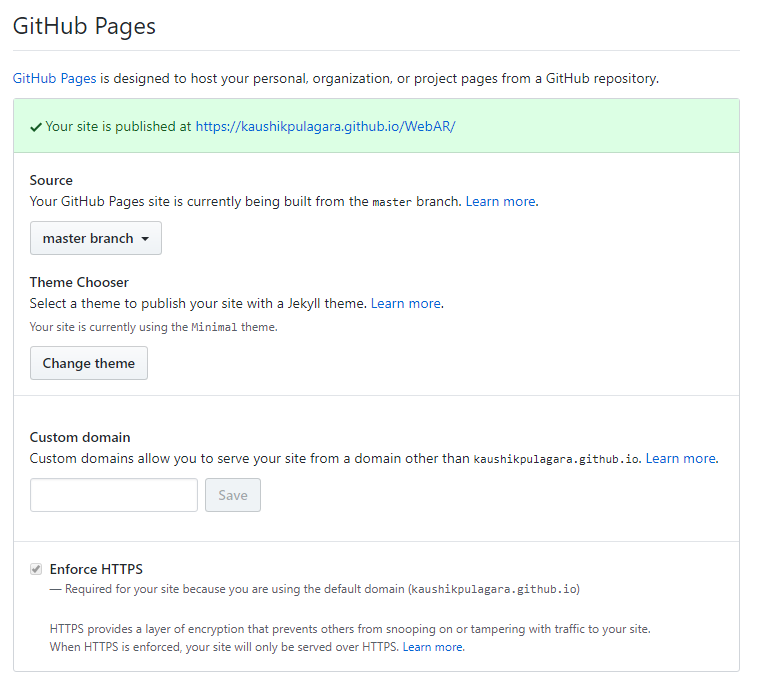The image size is (761, 692).
Task: Toggle the Enforce HTTPS checkbox
Action: pyautogui.click(x=36, y=569)
